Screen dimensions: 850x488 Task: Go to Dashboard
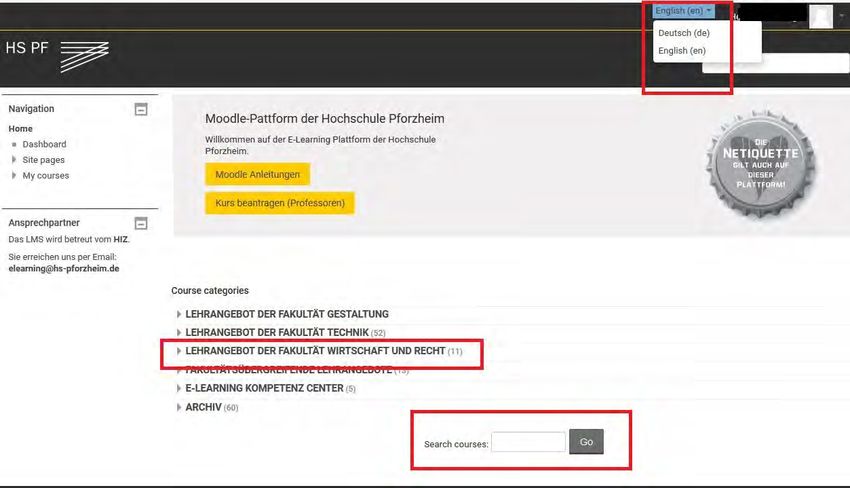(x=44, y=144)
